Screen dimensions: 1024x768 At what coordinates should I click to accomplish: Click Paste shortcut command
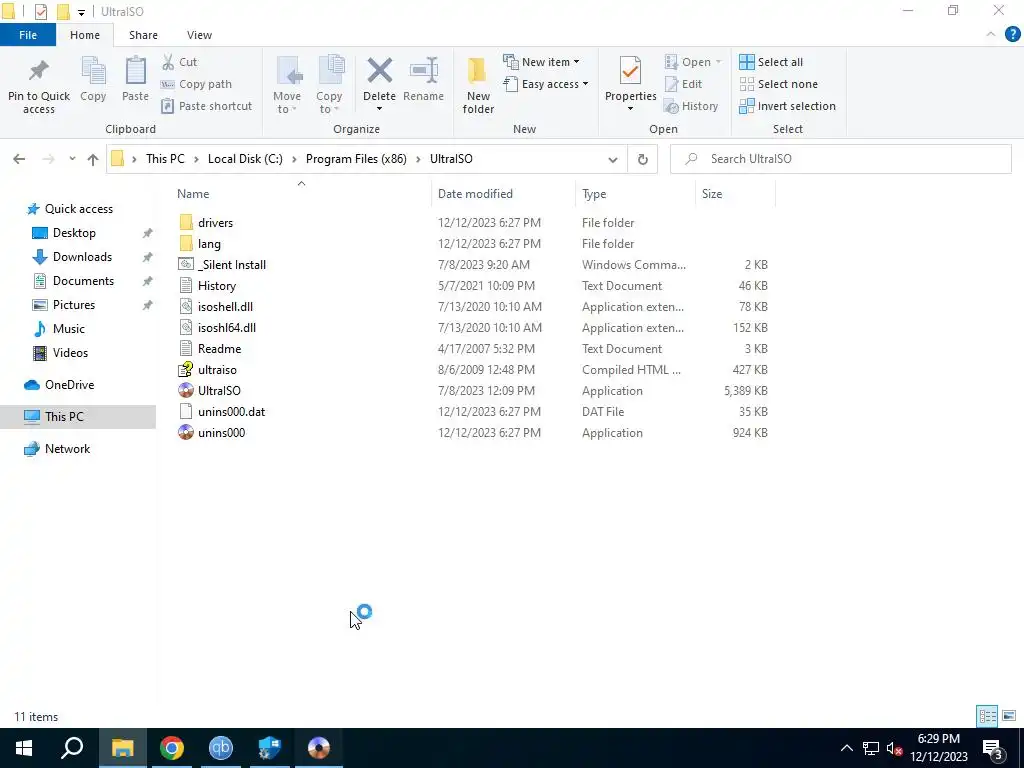206,106
